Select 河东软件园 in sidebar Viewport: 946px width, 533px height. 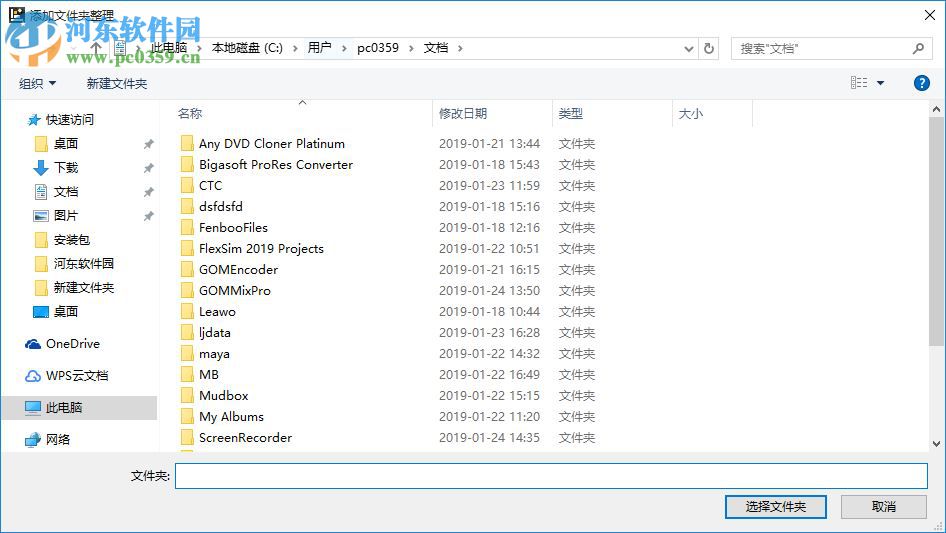point(83,264)
